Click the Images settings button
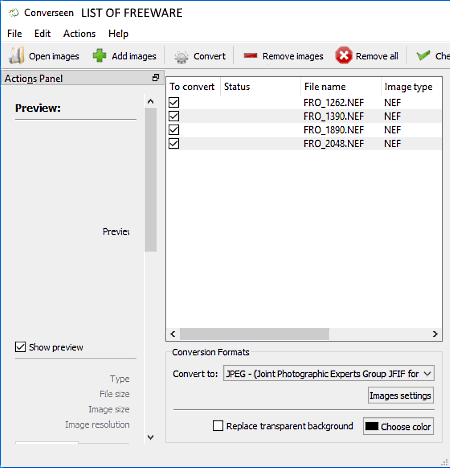This screenshot has height=468, width=450. [x=401, y=395]
